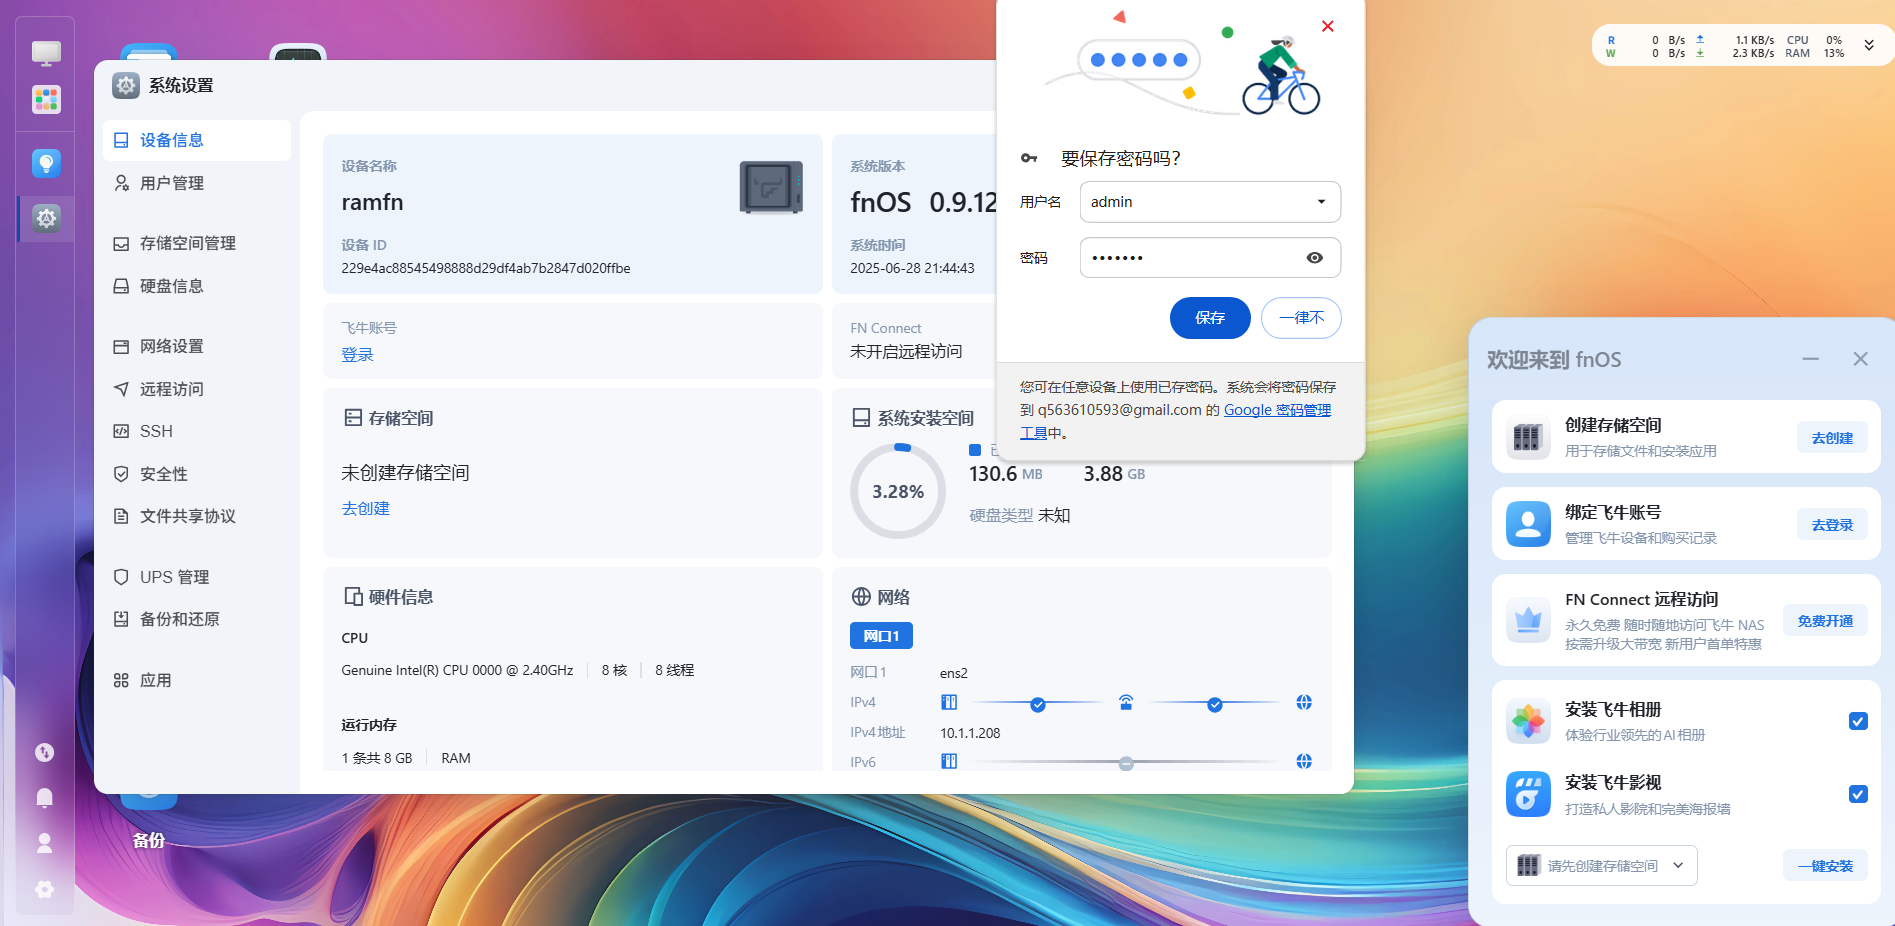Click the 备份 desktop icon label
The image size is (1895, 926).
pos(149,841)
